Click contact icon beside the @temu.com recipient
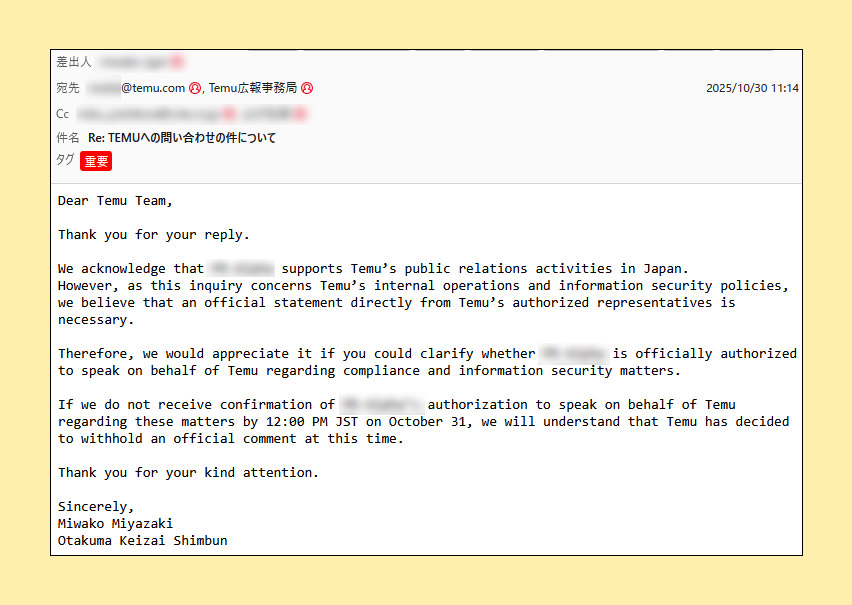The image size is (852, 605). coord(195,88)
